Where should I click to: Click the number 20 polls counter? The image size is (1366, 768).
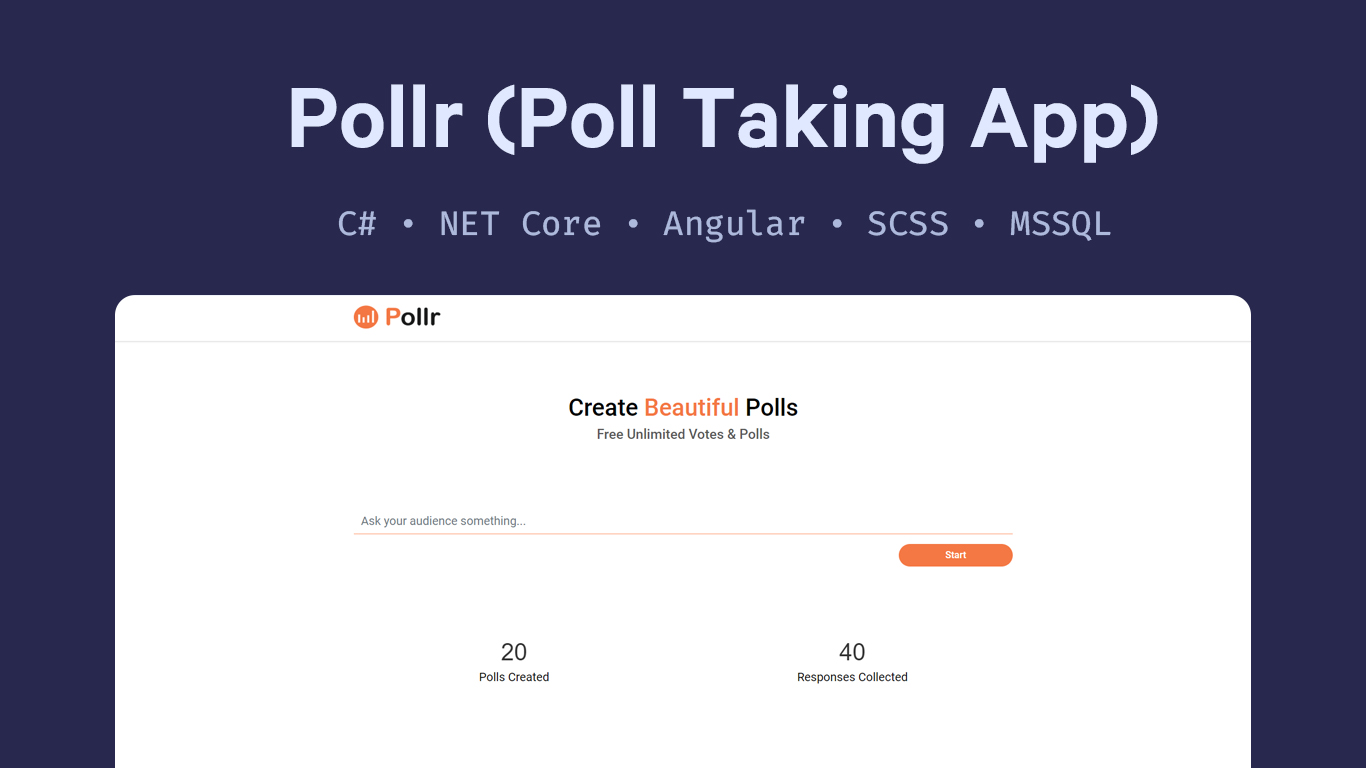tap(514, 652)
